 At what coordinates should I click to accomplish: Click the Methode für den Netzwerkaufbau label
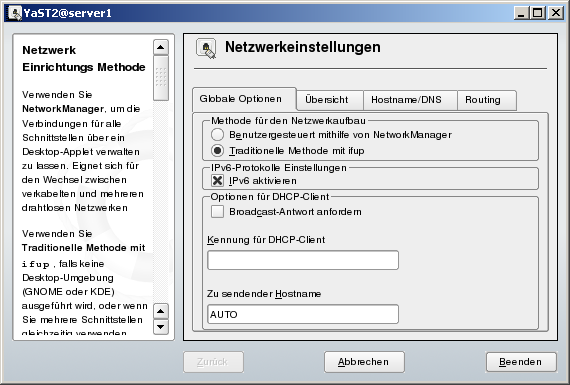pyautogui.click(x=289, y=121)
